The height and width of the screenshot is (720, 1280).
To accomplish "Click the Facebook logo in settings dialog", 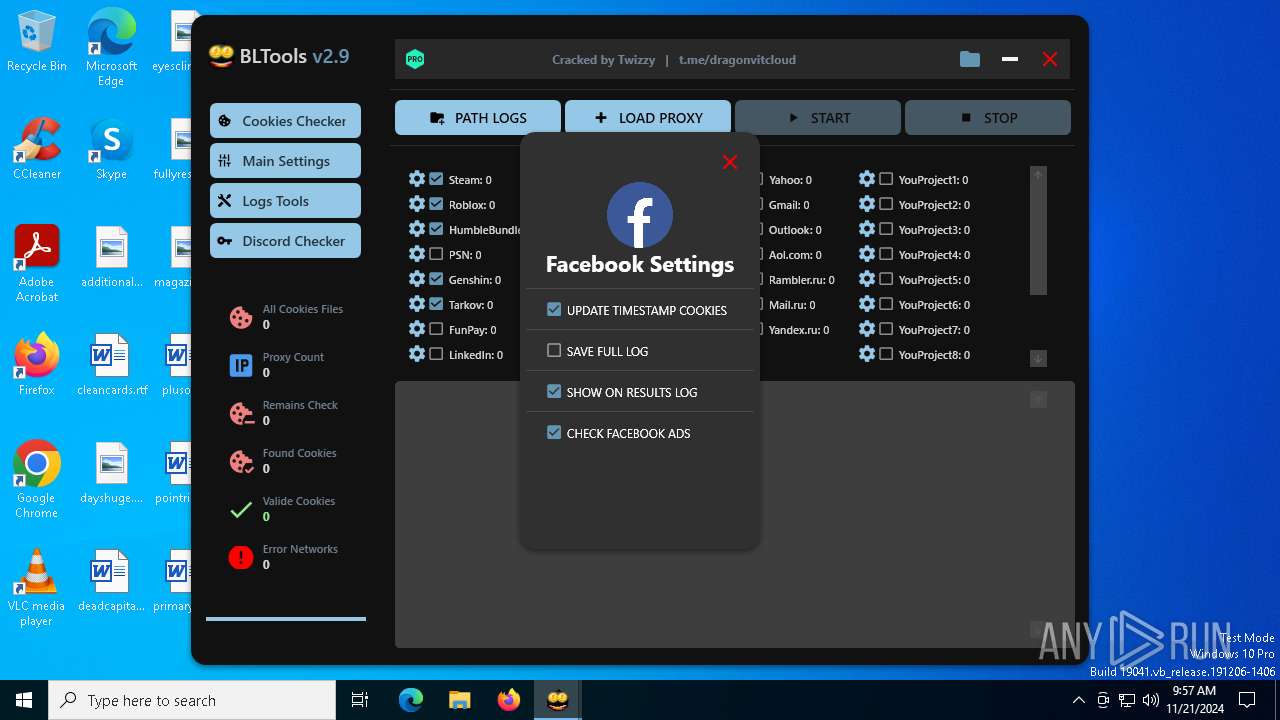I will [640, 215].
